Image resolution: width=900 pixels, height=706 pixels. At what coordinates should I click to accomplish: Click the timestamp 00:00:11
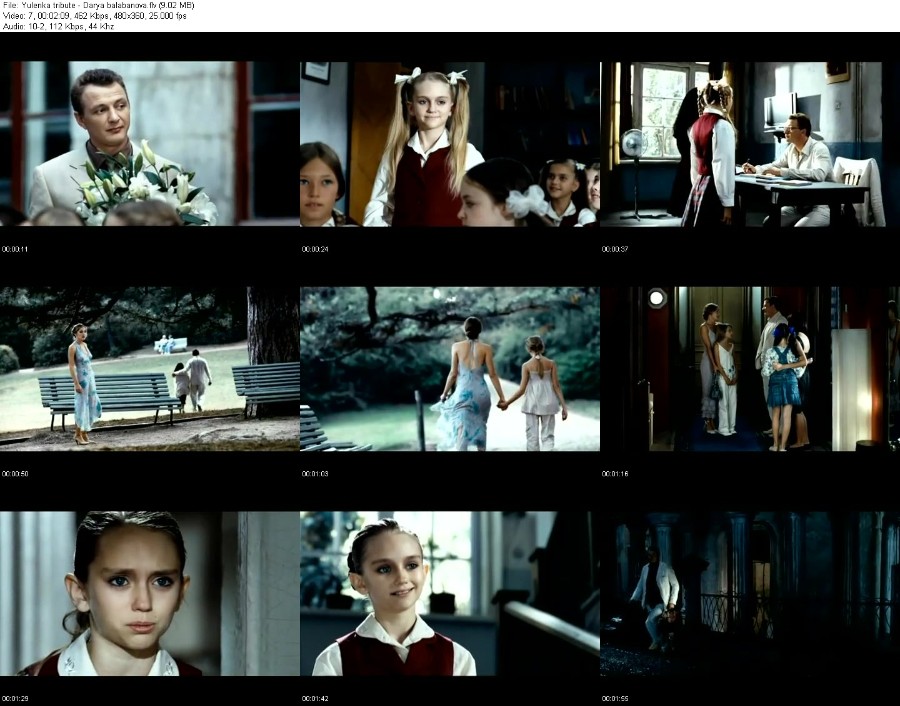tap(14, 249)
